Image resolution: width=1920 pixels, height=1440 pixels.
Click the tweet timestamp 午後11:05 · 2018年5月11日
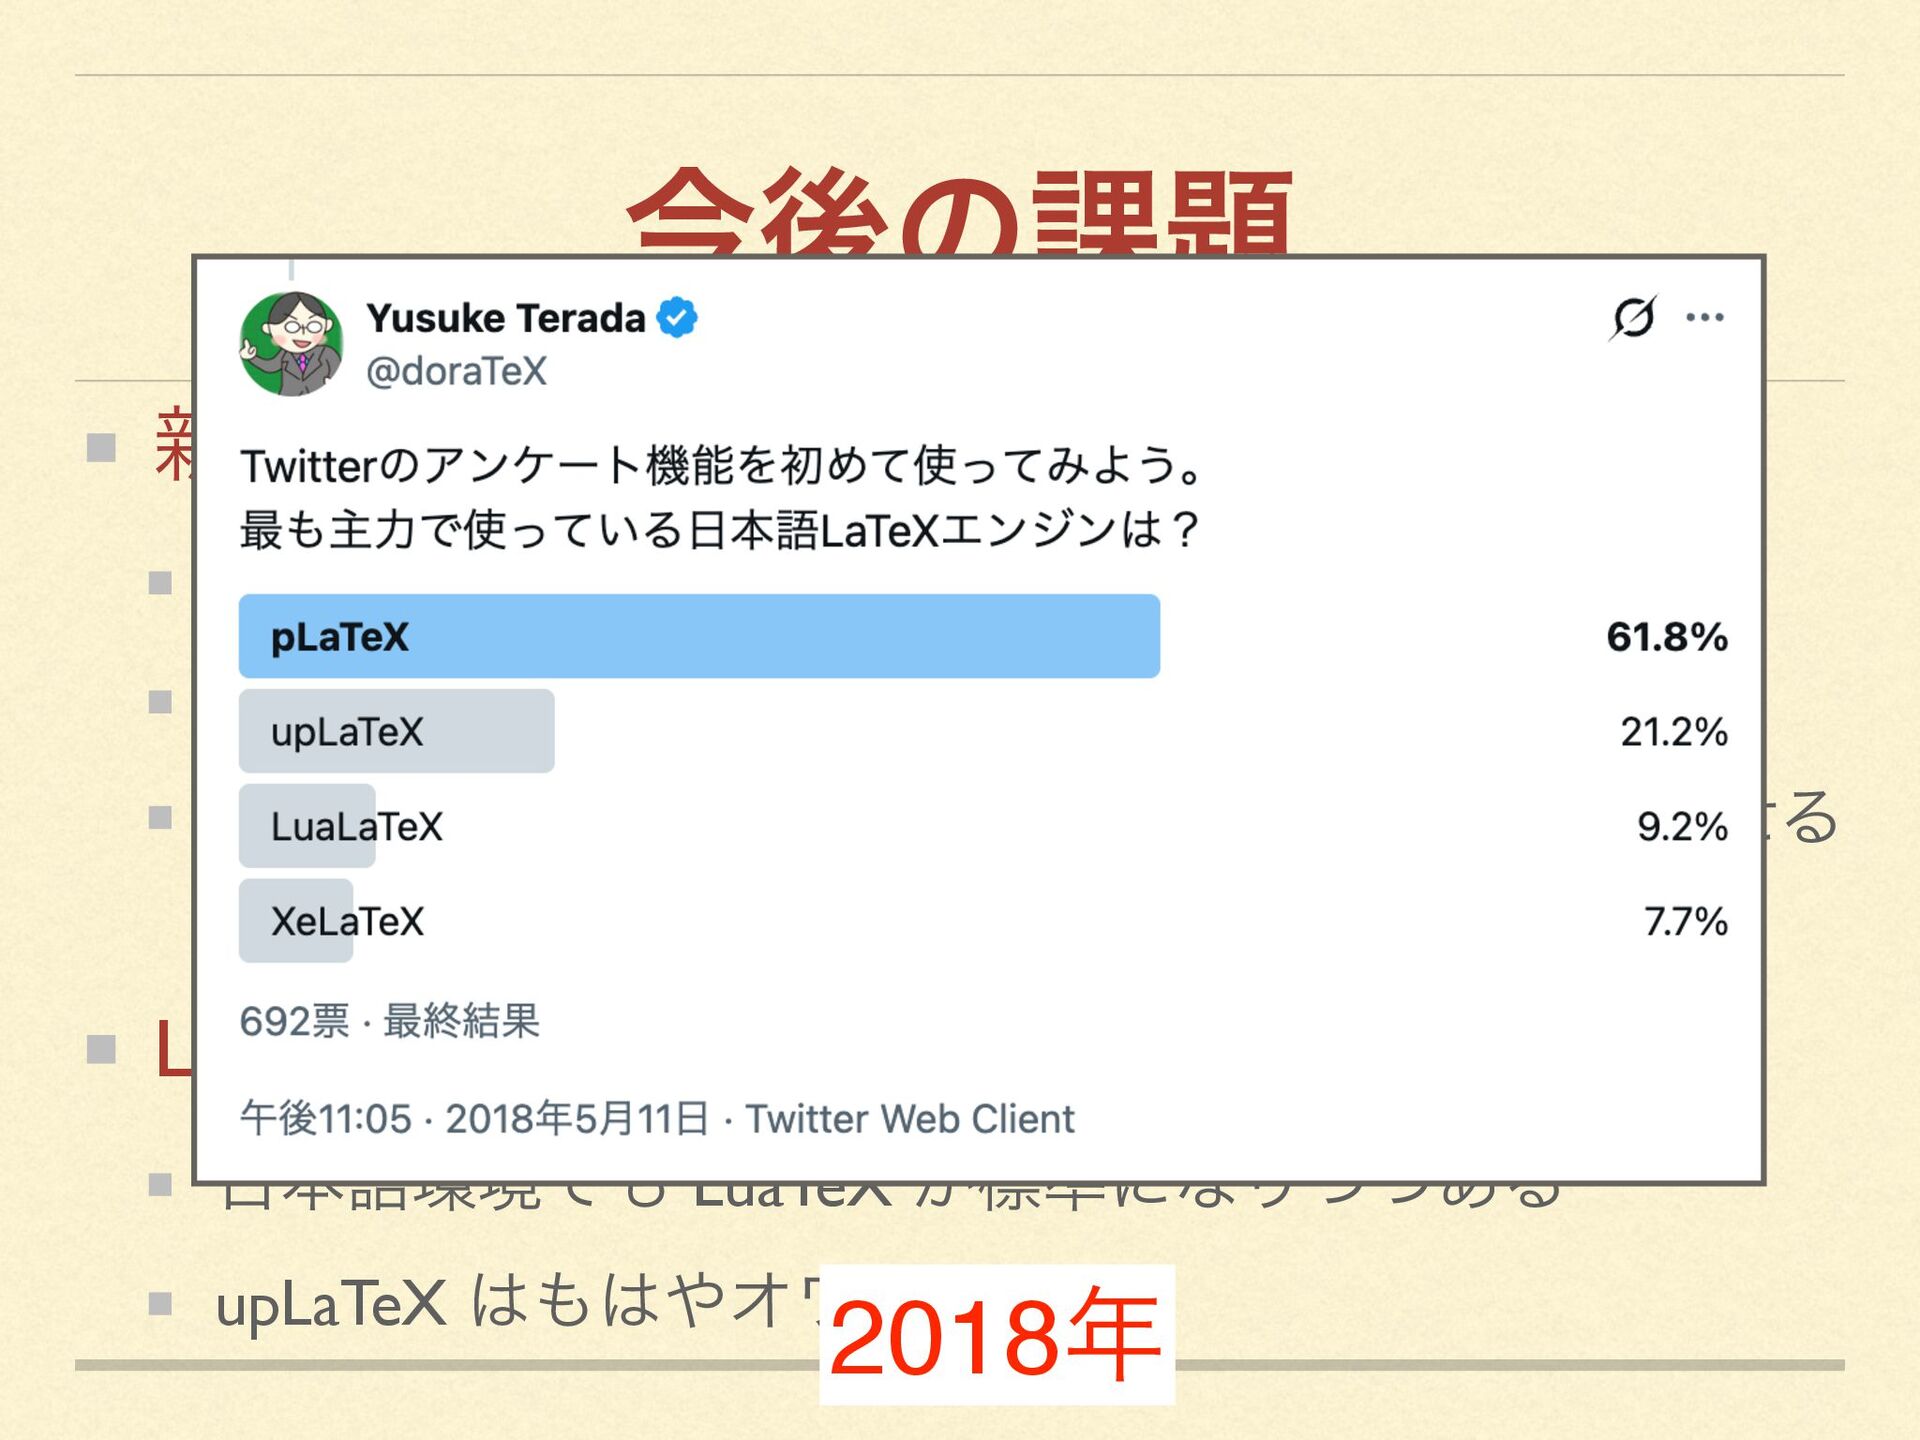[474, 1119]
